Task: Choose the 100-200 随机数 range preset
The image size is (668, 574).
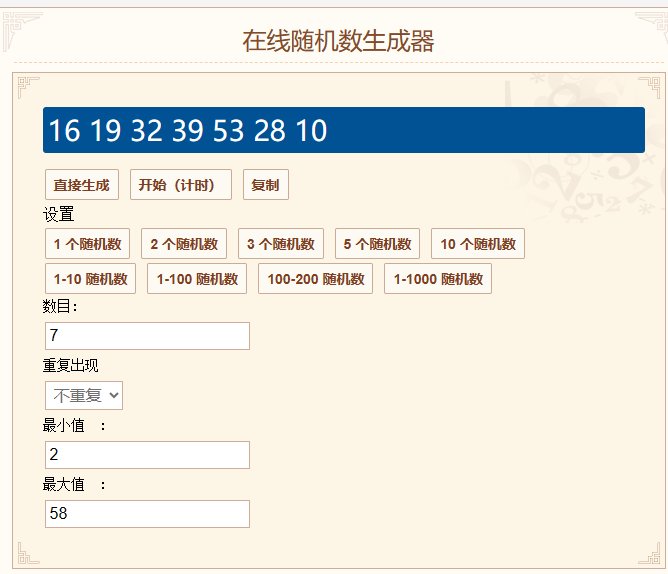Action: coord(315,279)
